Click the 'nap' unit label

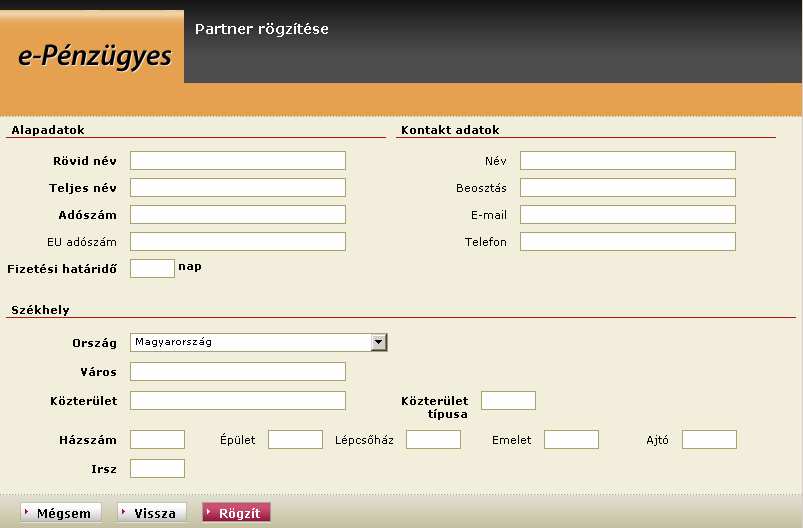tap(190, 266)
